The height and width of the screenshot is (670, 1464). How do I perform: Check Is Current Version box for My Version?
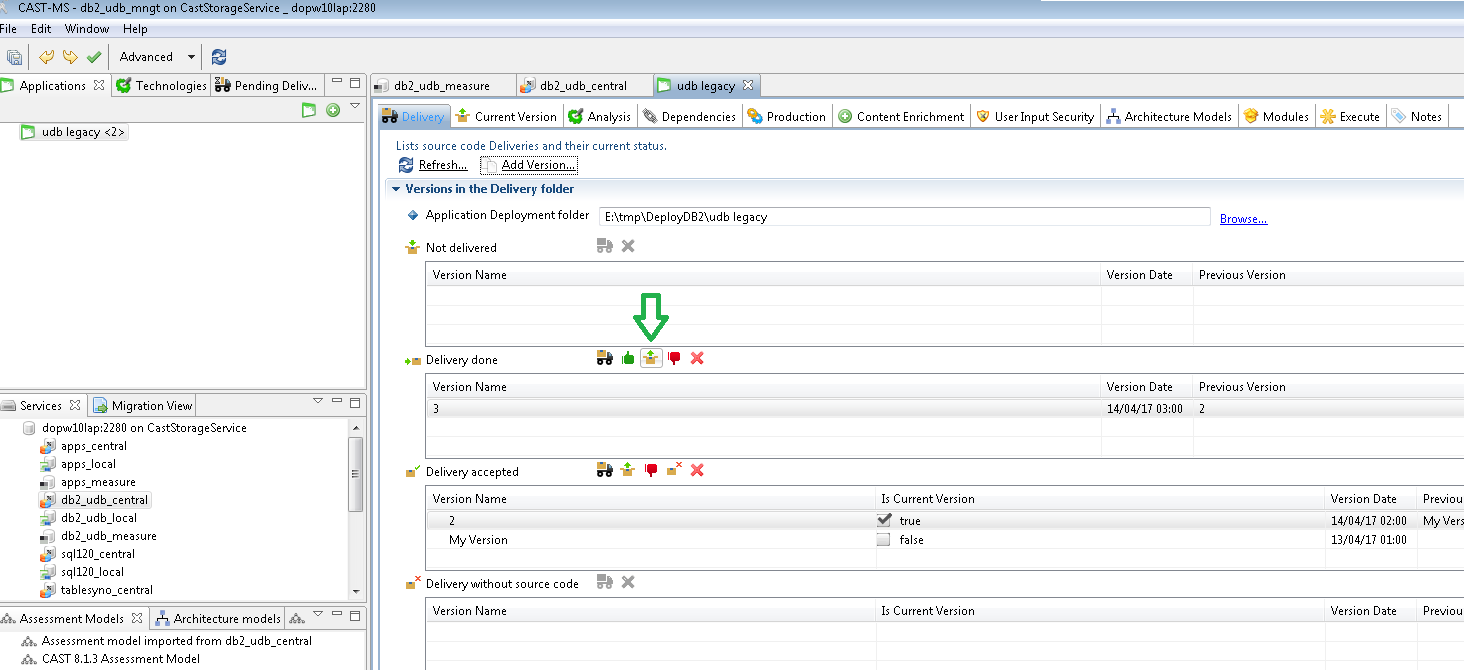(x=883, y=540)
